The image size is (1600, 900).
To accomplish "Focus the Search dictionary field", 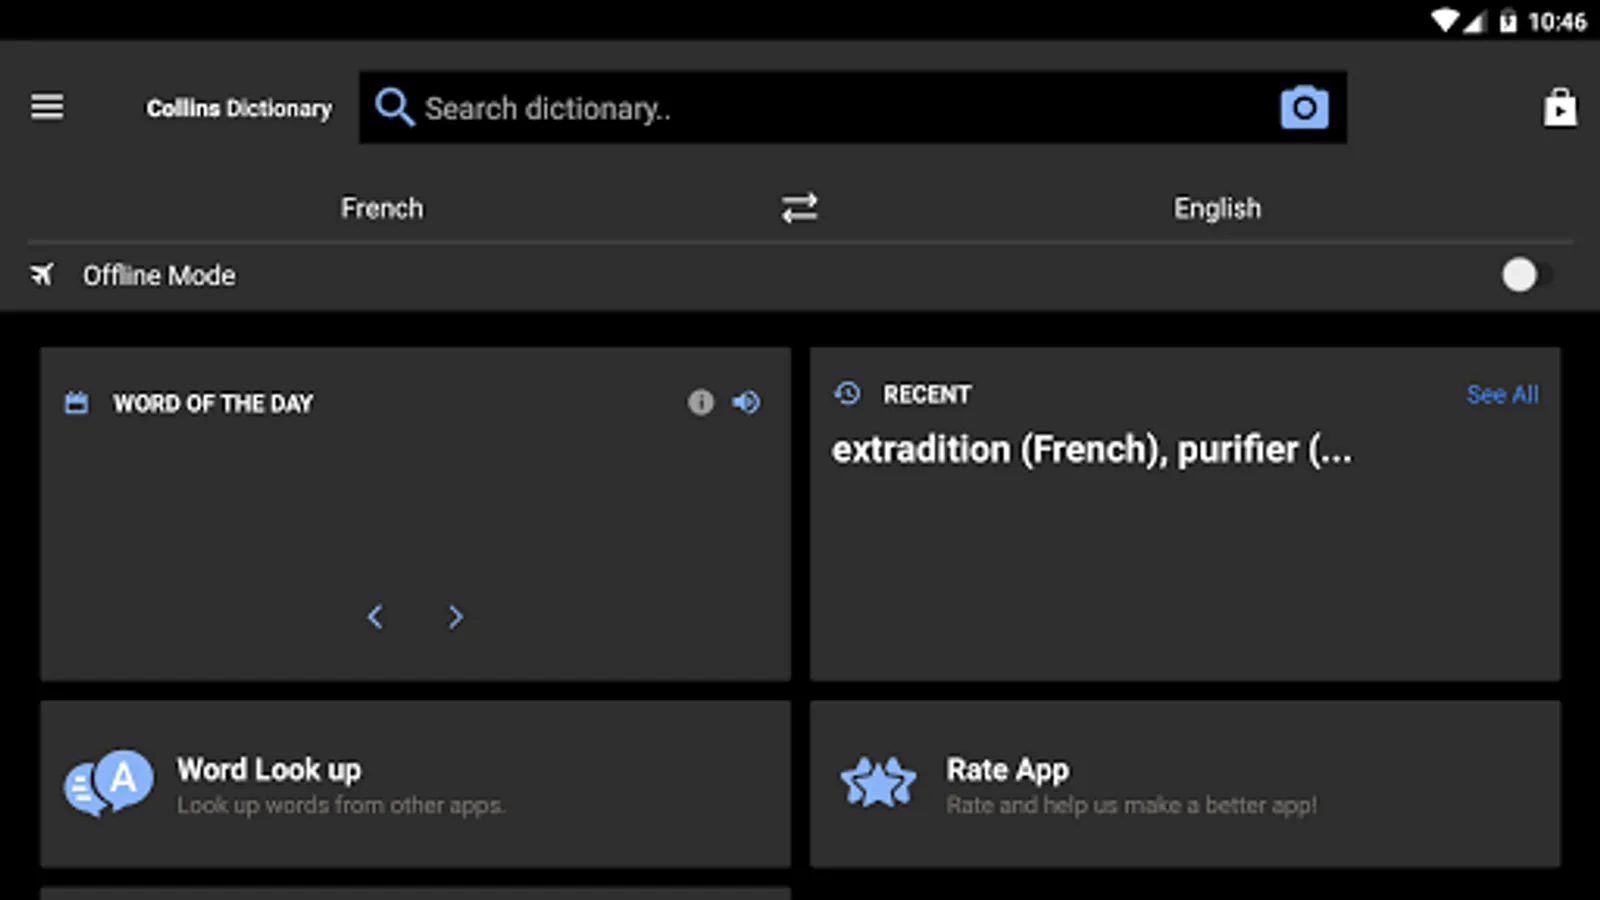I will pos(840,108).
